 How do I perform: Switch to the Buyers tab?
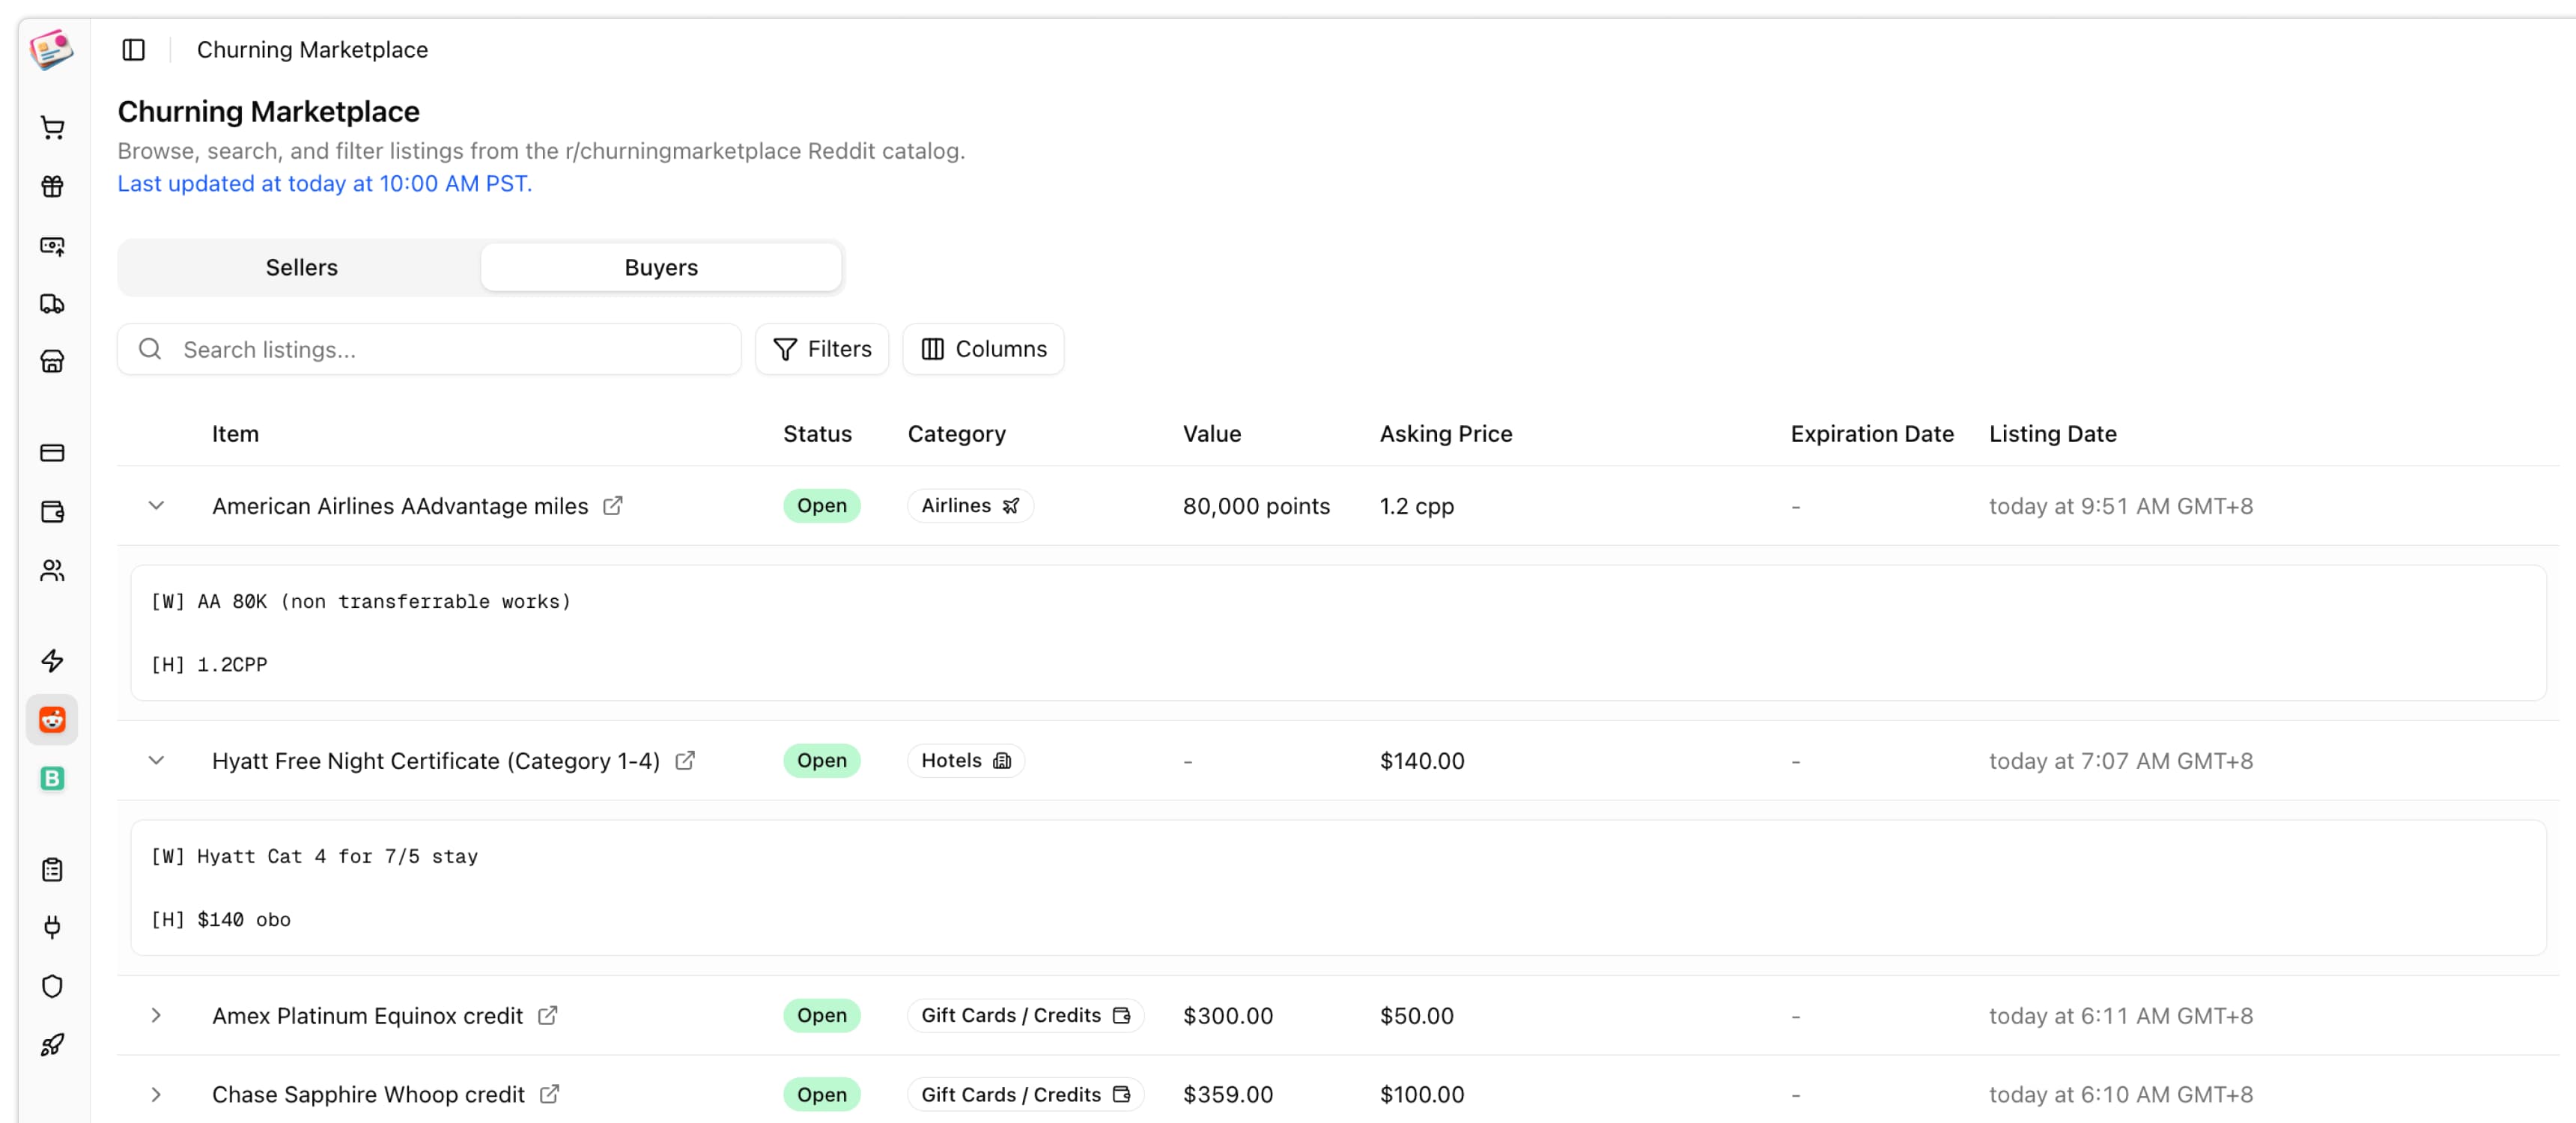coord(661,267)
